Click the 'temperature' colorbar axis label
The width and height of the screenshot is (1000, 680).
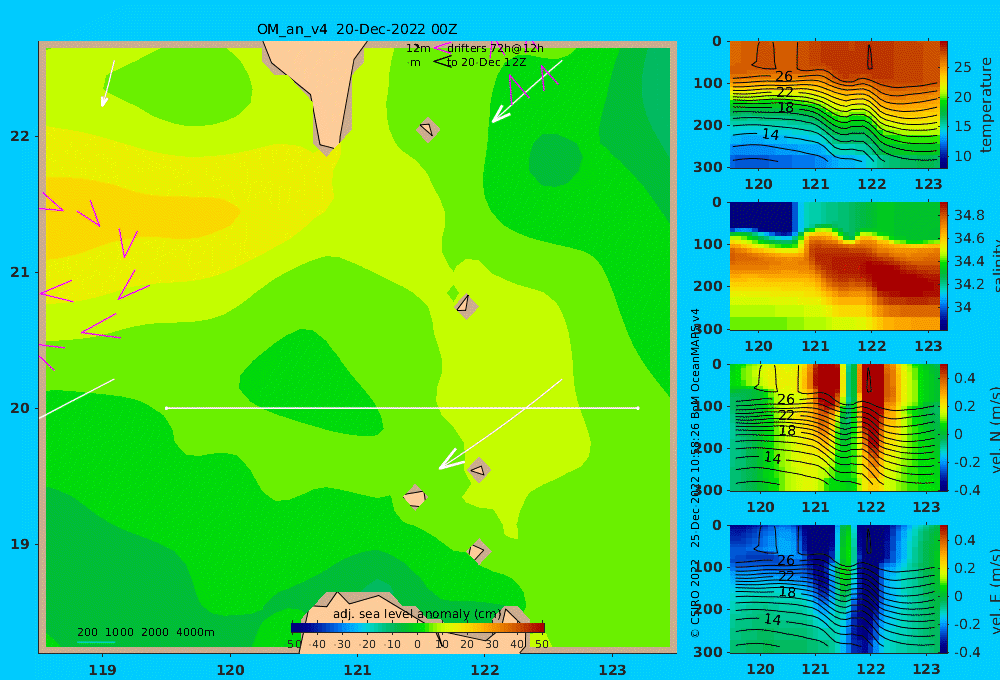(986, 105)
